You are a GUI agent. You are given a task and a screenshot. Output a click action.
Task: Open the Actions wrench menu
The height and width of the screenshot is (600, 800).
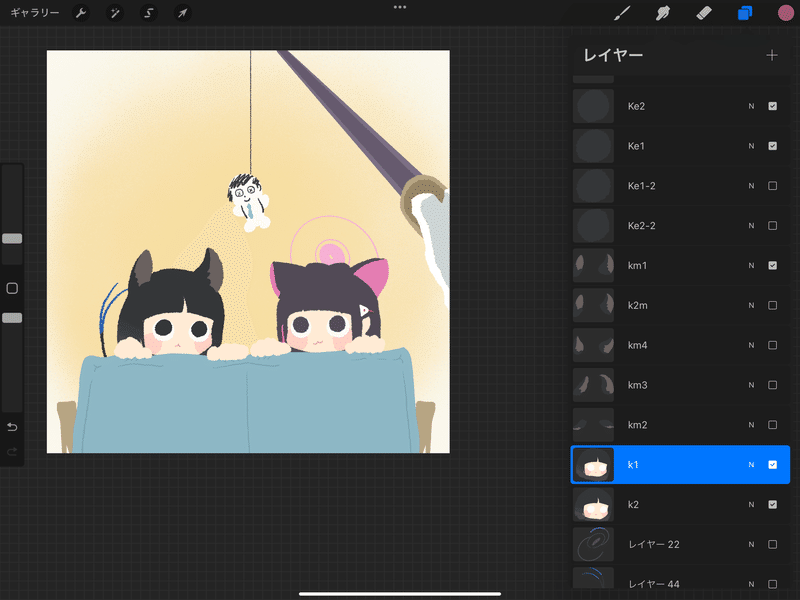[x=81, y=13]
